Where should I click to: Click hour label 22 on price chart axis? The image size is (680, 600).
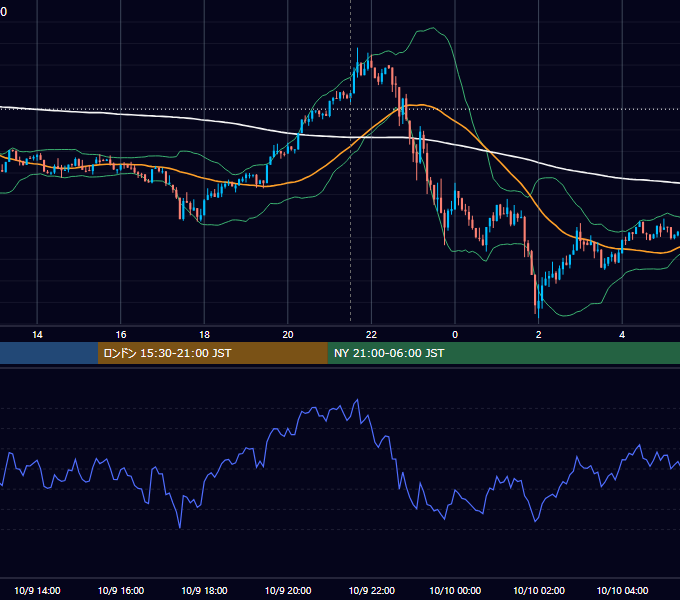coord(372,335)
